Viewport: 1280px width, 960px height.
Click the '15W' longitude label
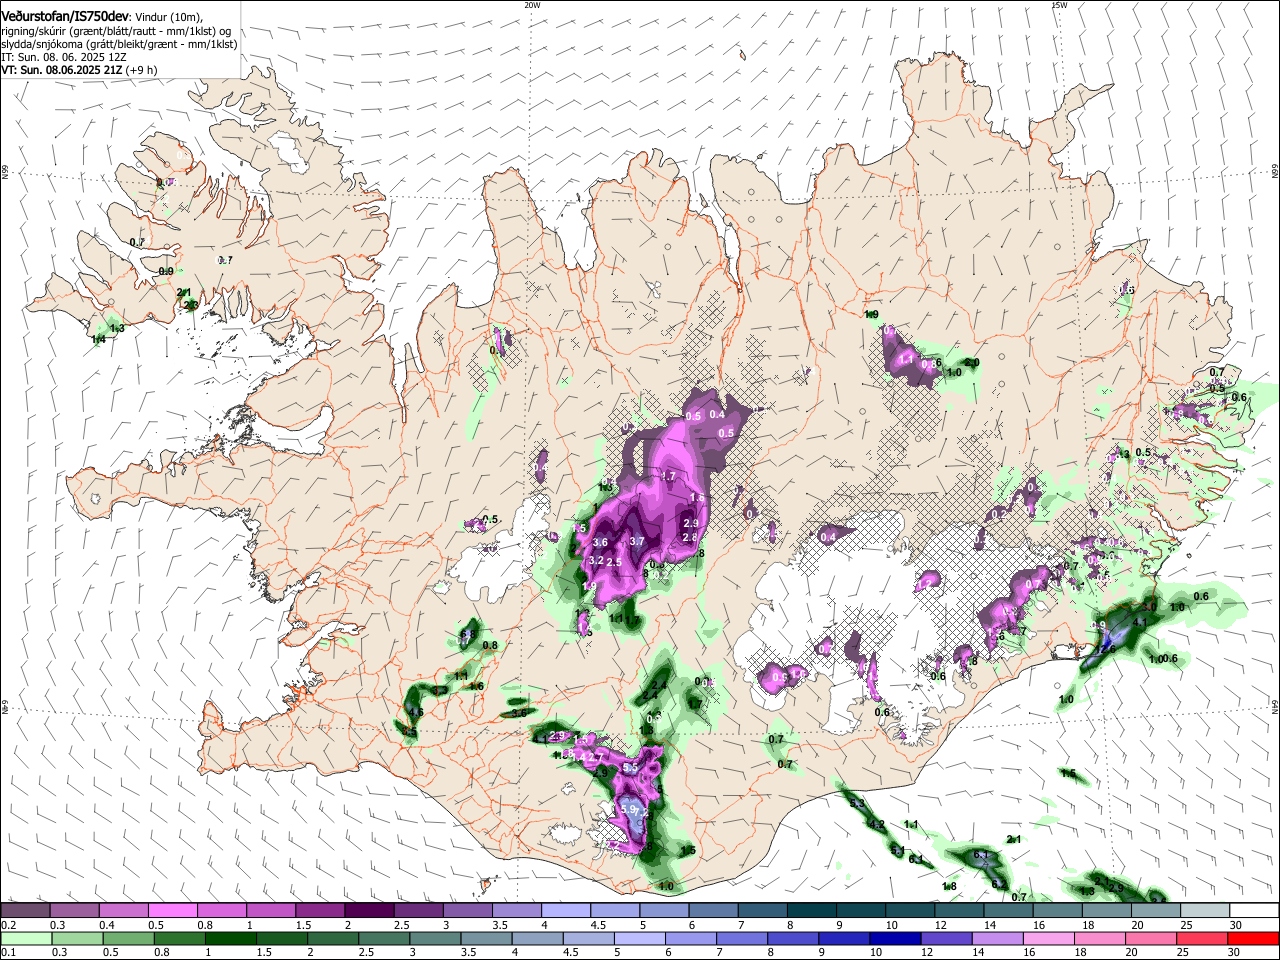(x=1059, y=5)
